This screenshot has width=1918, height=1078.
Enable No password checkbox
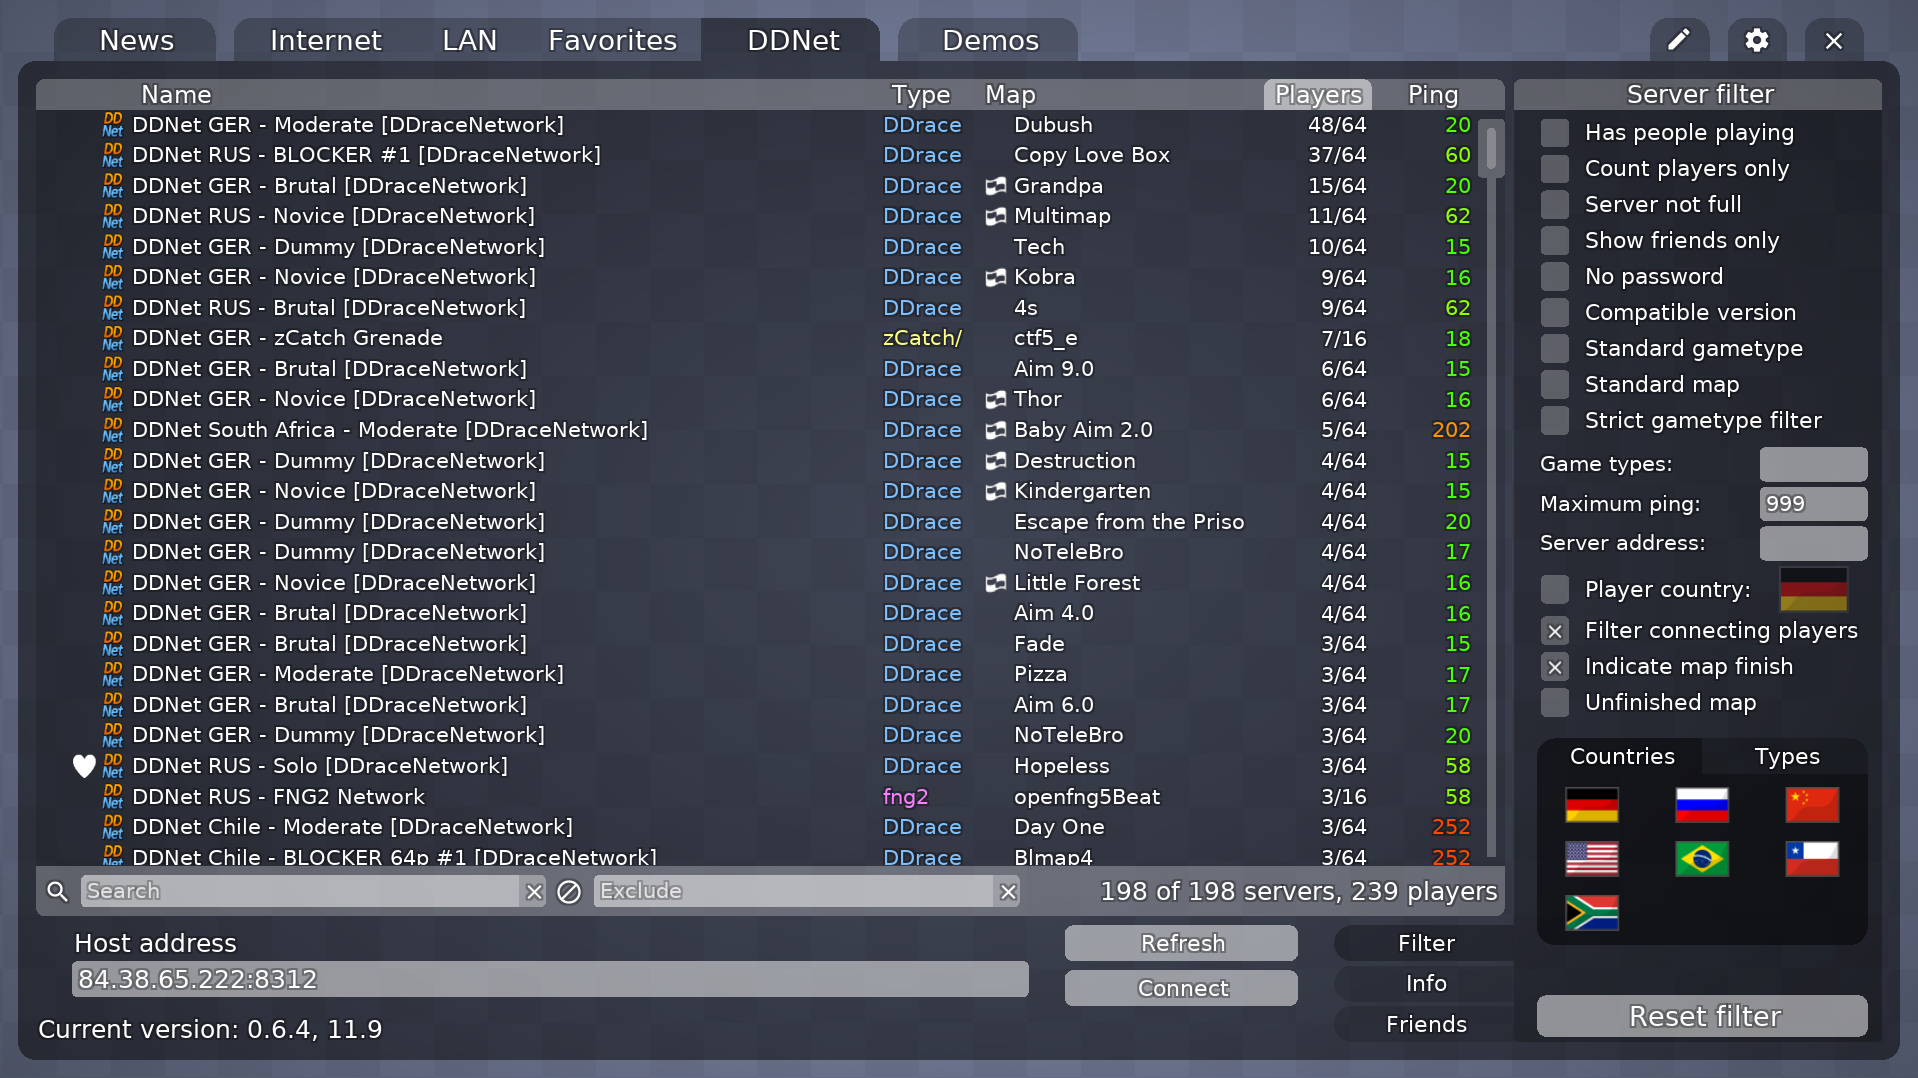pos(1555,277)
